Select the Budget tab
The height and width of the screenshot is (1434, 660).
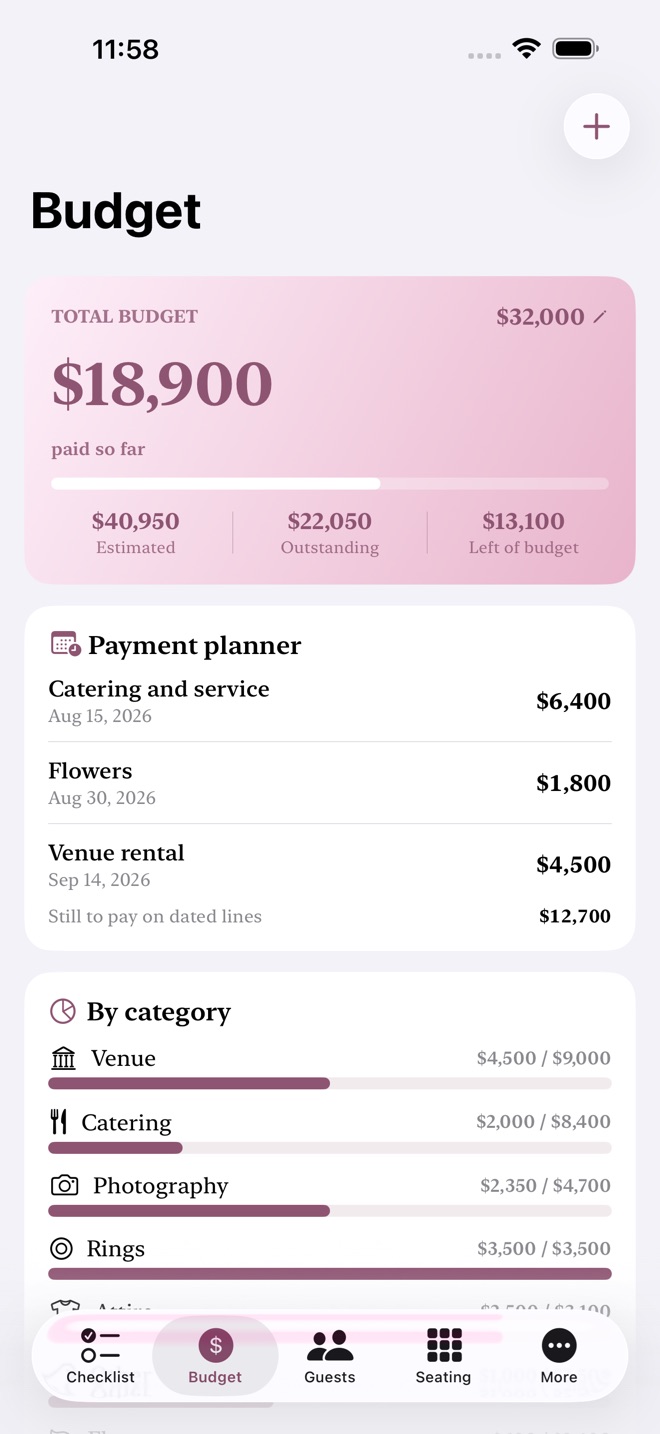tap(215, 1356)
